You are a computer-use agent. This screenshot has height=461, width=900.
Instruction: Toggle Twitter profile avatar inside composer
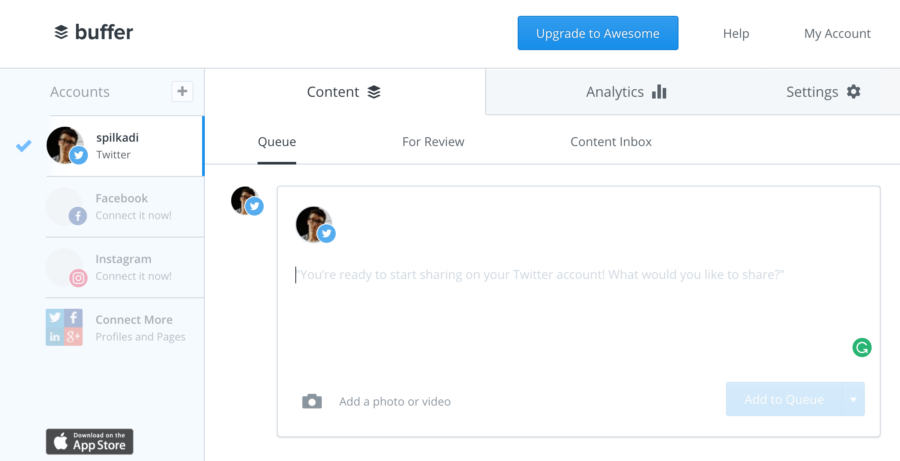tap(315, 224)
